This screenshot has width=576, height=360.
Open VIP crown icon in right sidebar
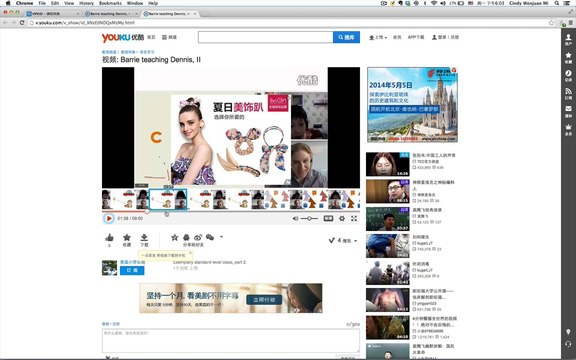568,129
